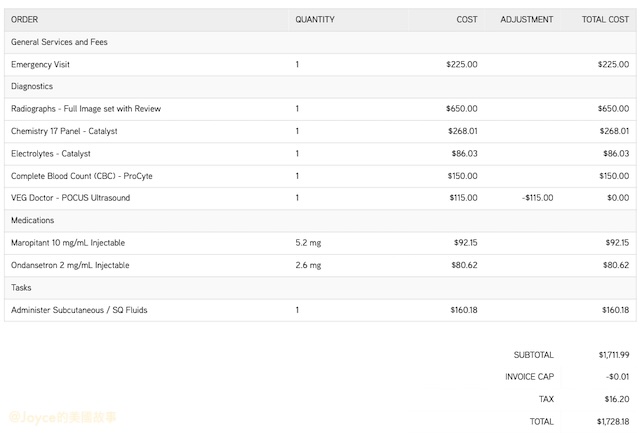640x433 pixels.
Task: Select the Emergency Visit line item
Action: tap(40, 65)
